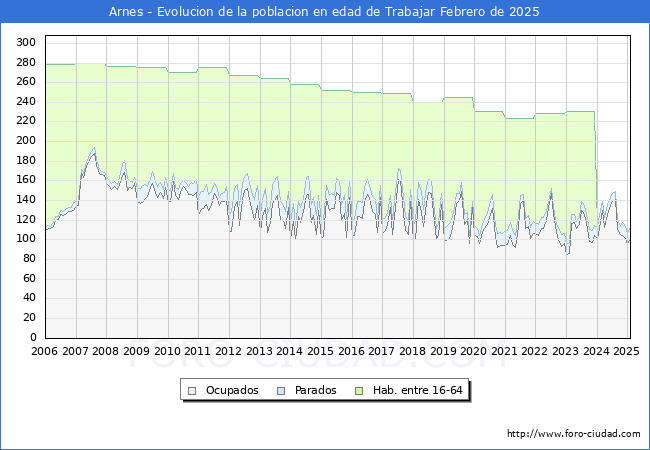The width and height of the screenshot is (650, 450).
Task: Click the 40 y-axis value
Action: (29, 298)
